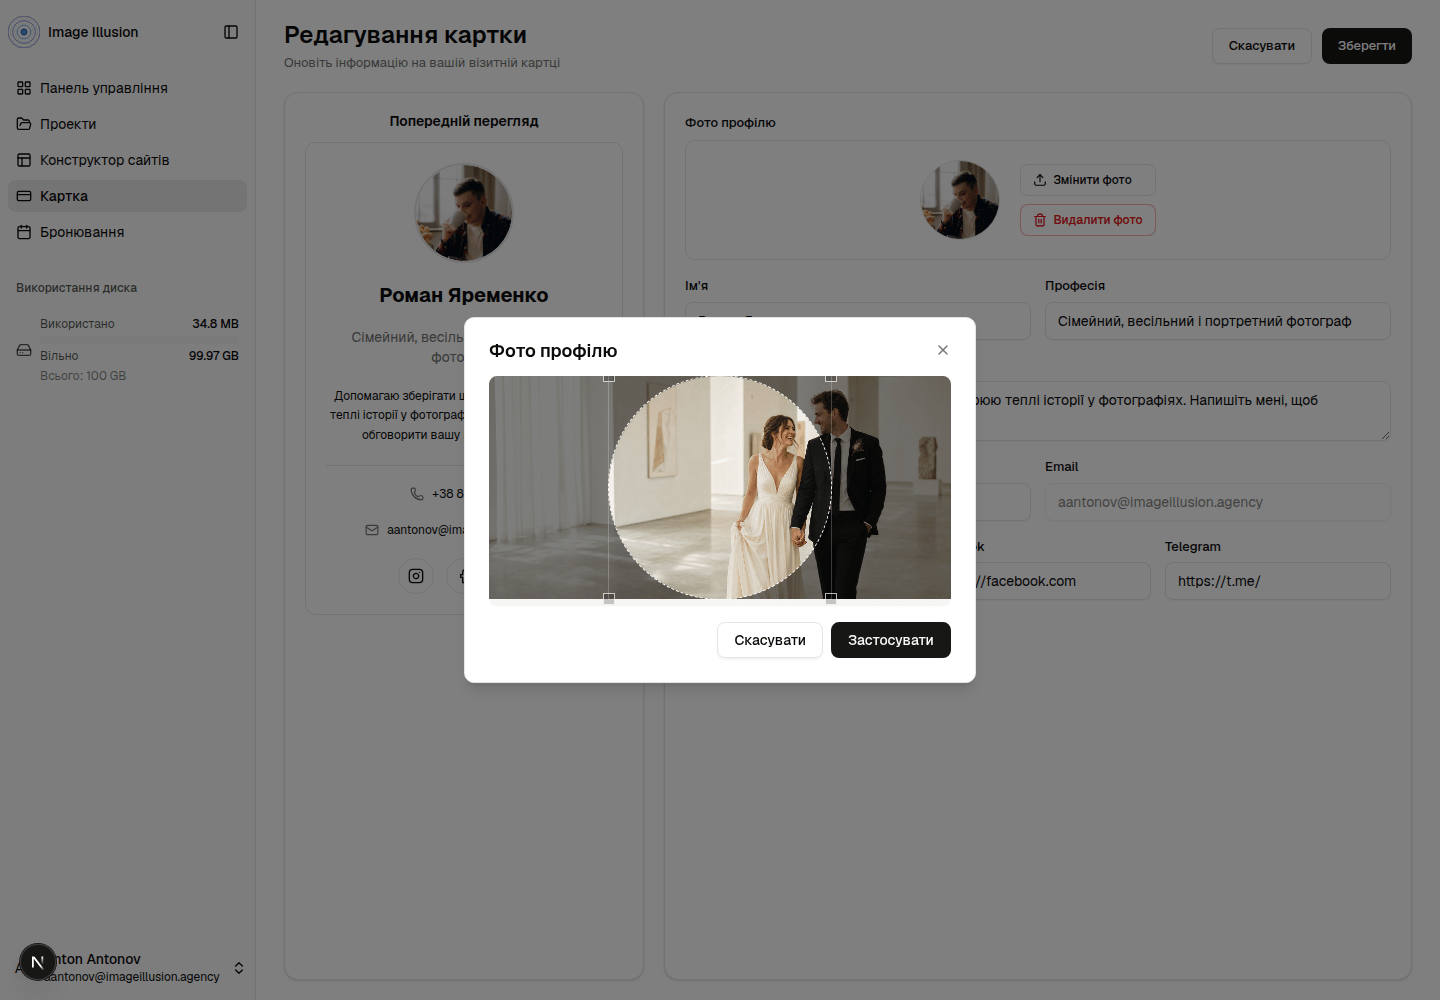
Task: Close the Фото профілю dialog
Action: pyautogui.click(x=943, y=350)
